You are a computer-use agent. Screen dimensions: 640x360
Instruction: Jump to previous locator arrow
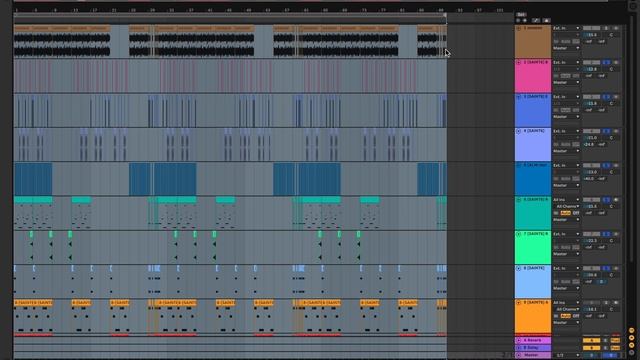[518, 20]
